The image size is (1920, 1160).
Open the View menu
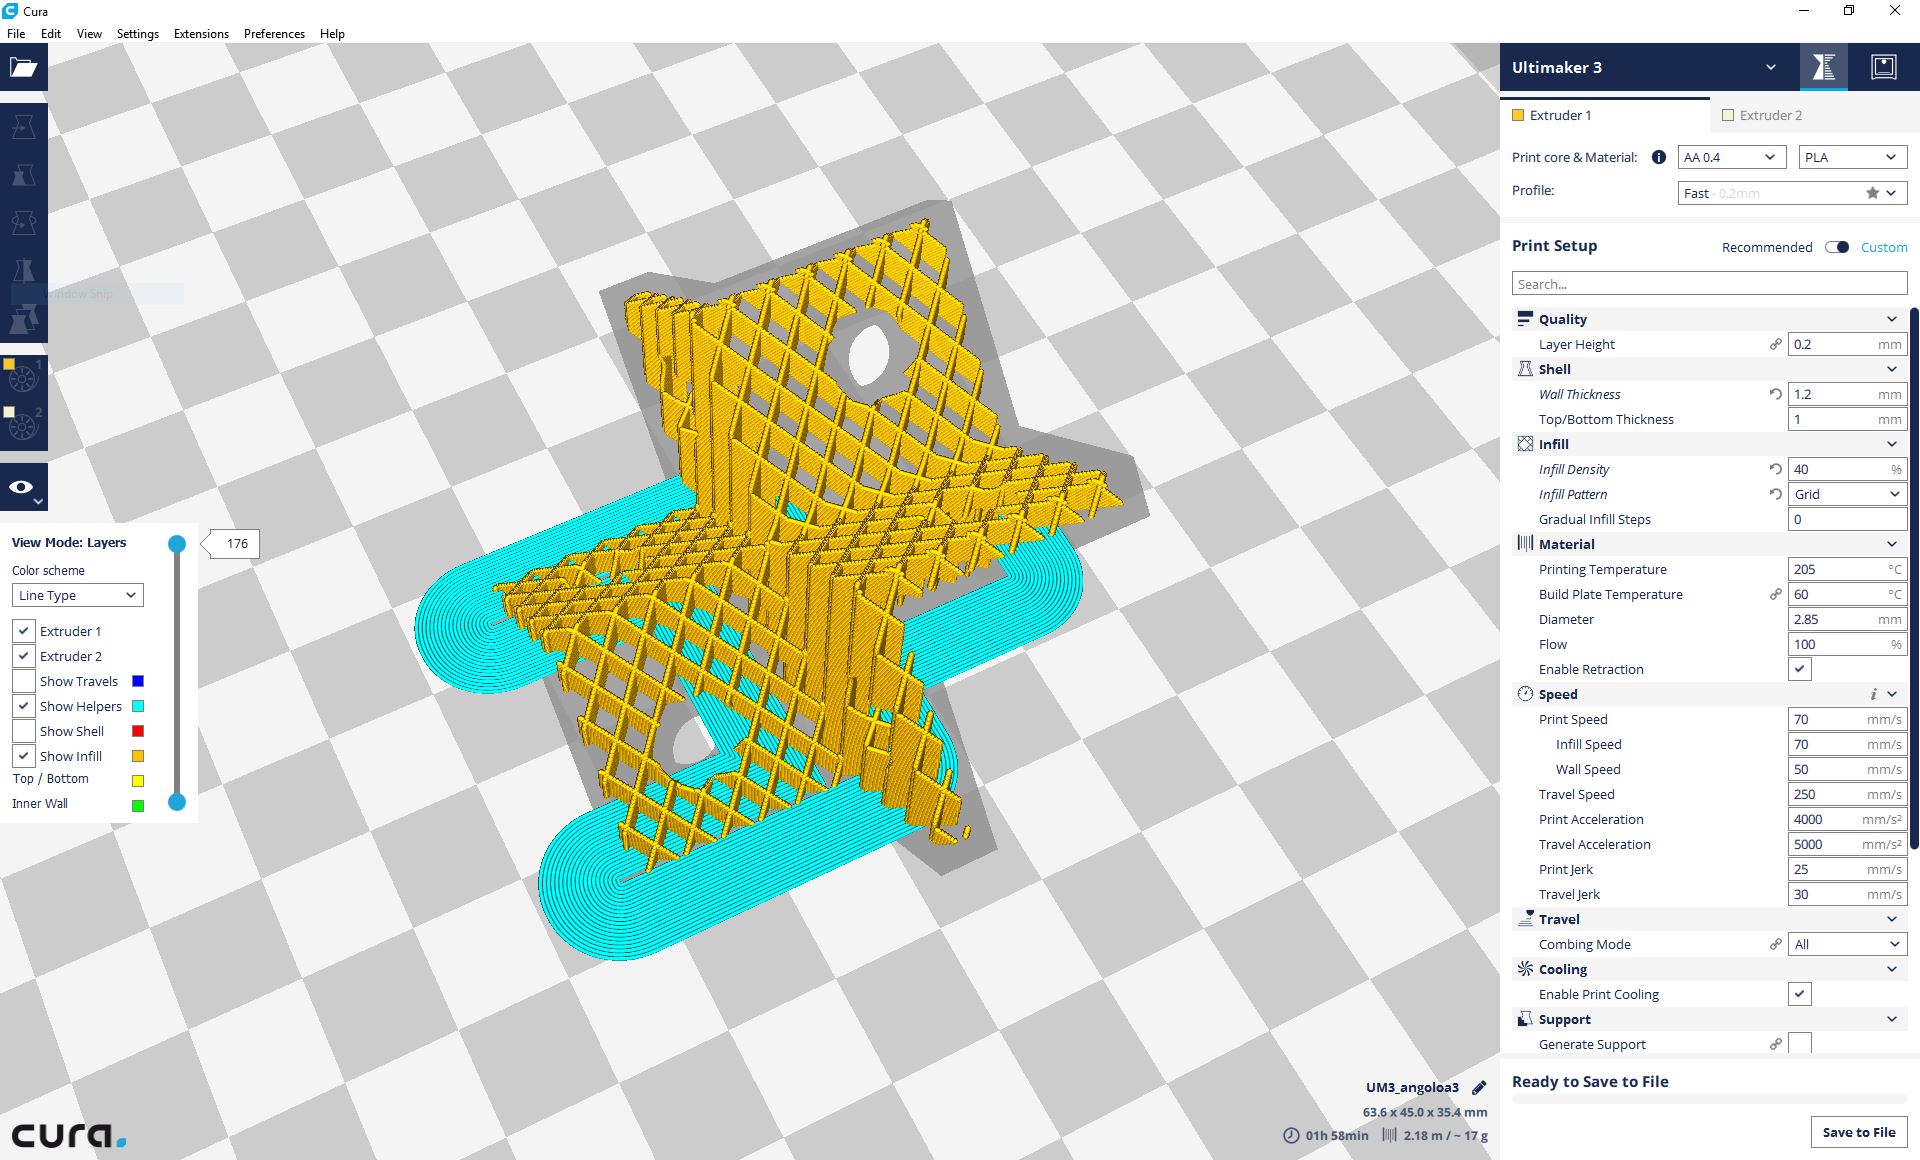tap(89, 33)
